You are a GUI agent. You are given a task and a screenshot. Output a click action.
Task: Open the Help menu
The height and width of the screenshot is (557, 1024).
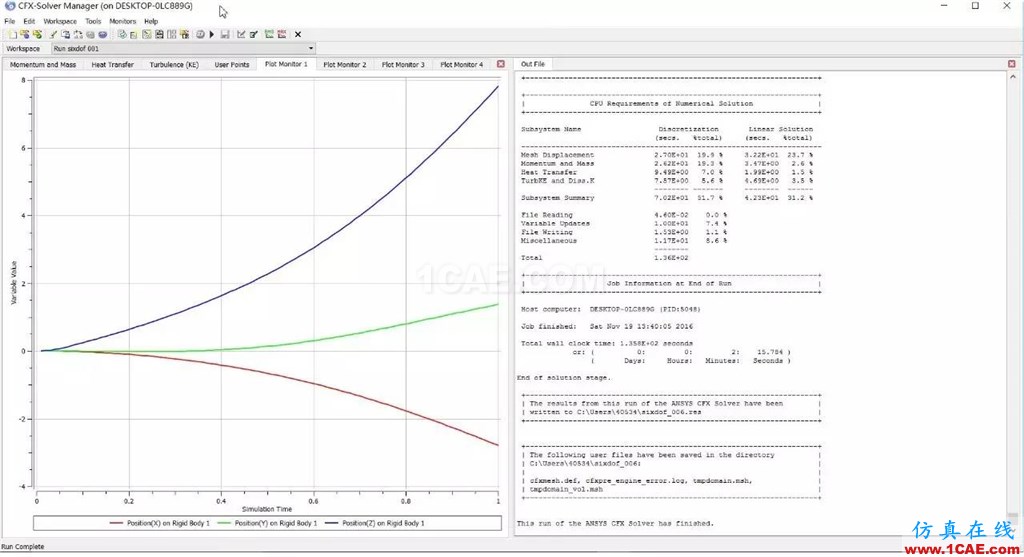(x=151, y=21)
